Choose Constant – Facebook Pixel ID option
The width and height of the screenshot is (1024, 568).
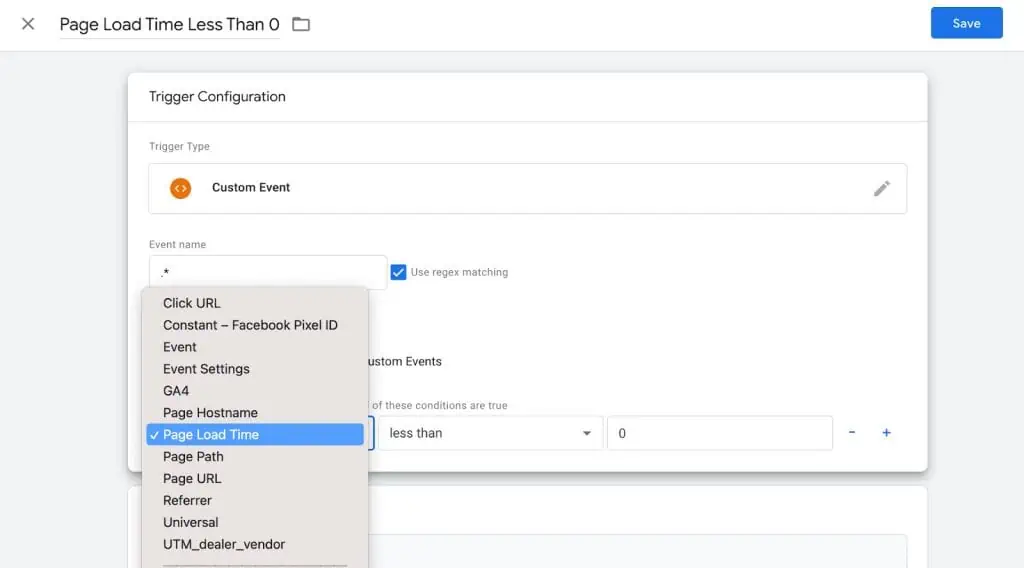point(250,325)
